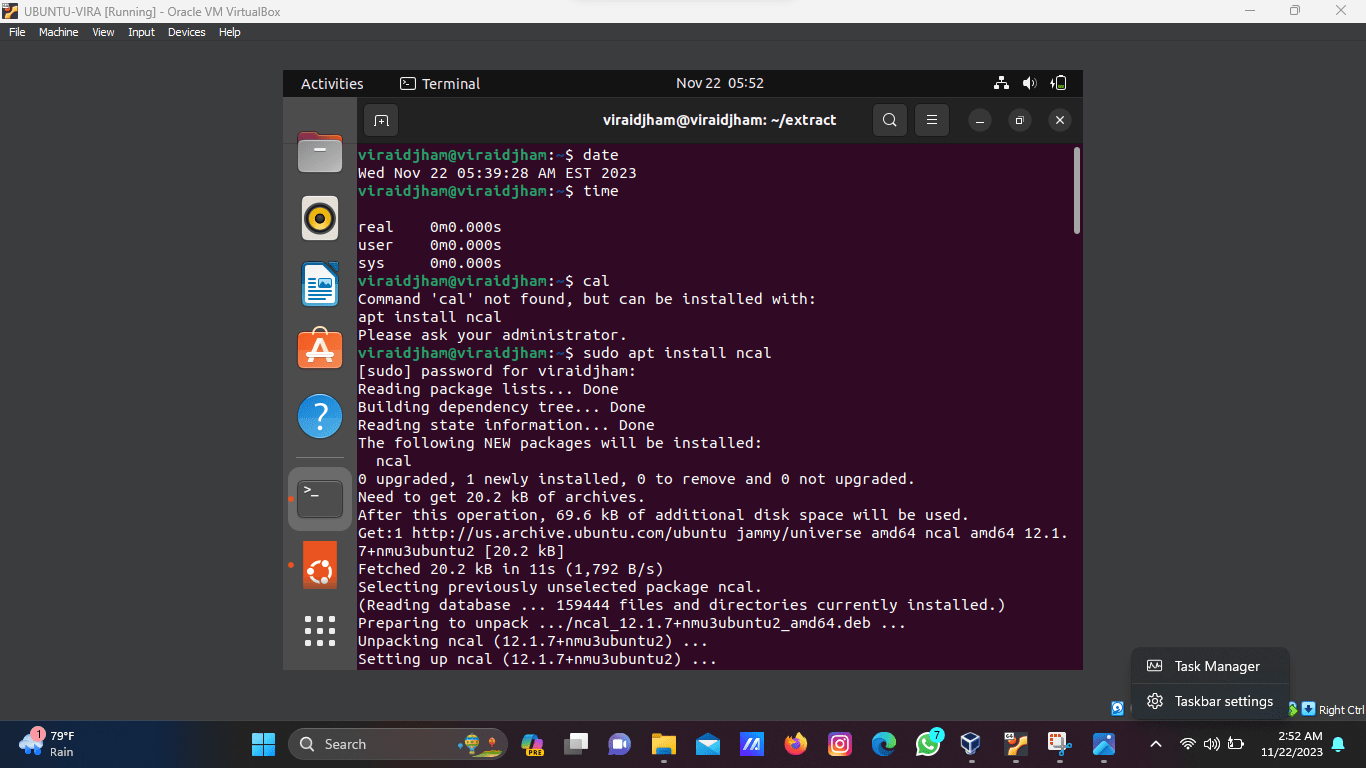This screenshot has width=1366, height=768.
Task: Open the weather widget showing 79°F Rain
Action: pos(48,744)
